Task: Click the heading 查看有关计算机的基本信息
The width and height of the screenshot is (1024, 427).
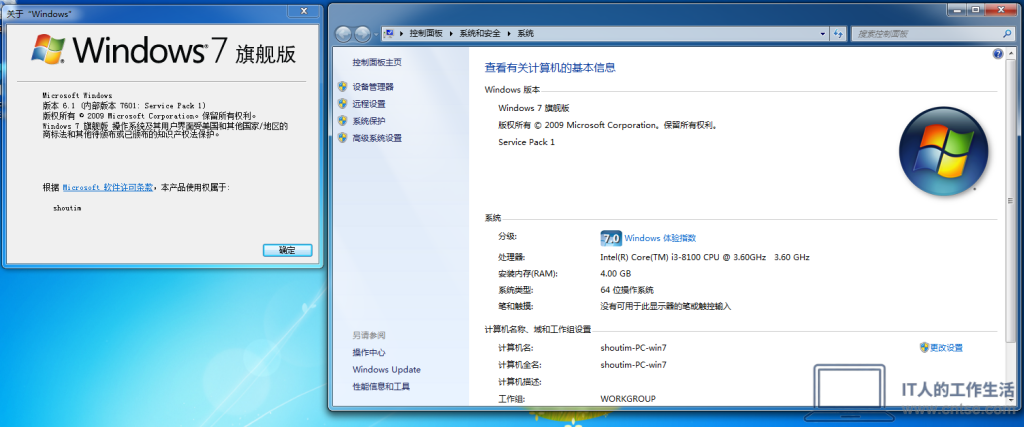Action: (550, 67)
